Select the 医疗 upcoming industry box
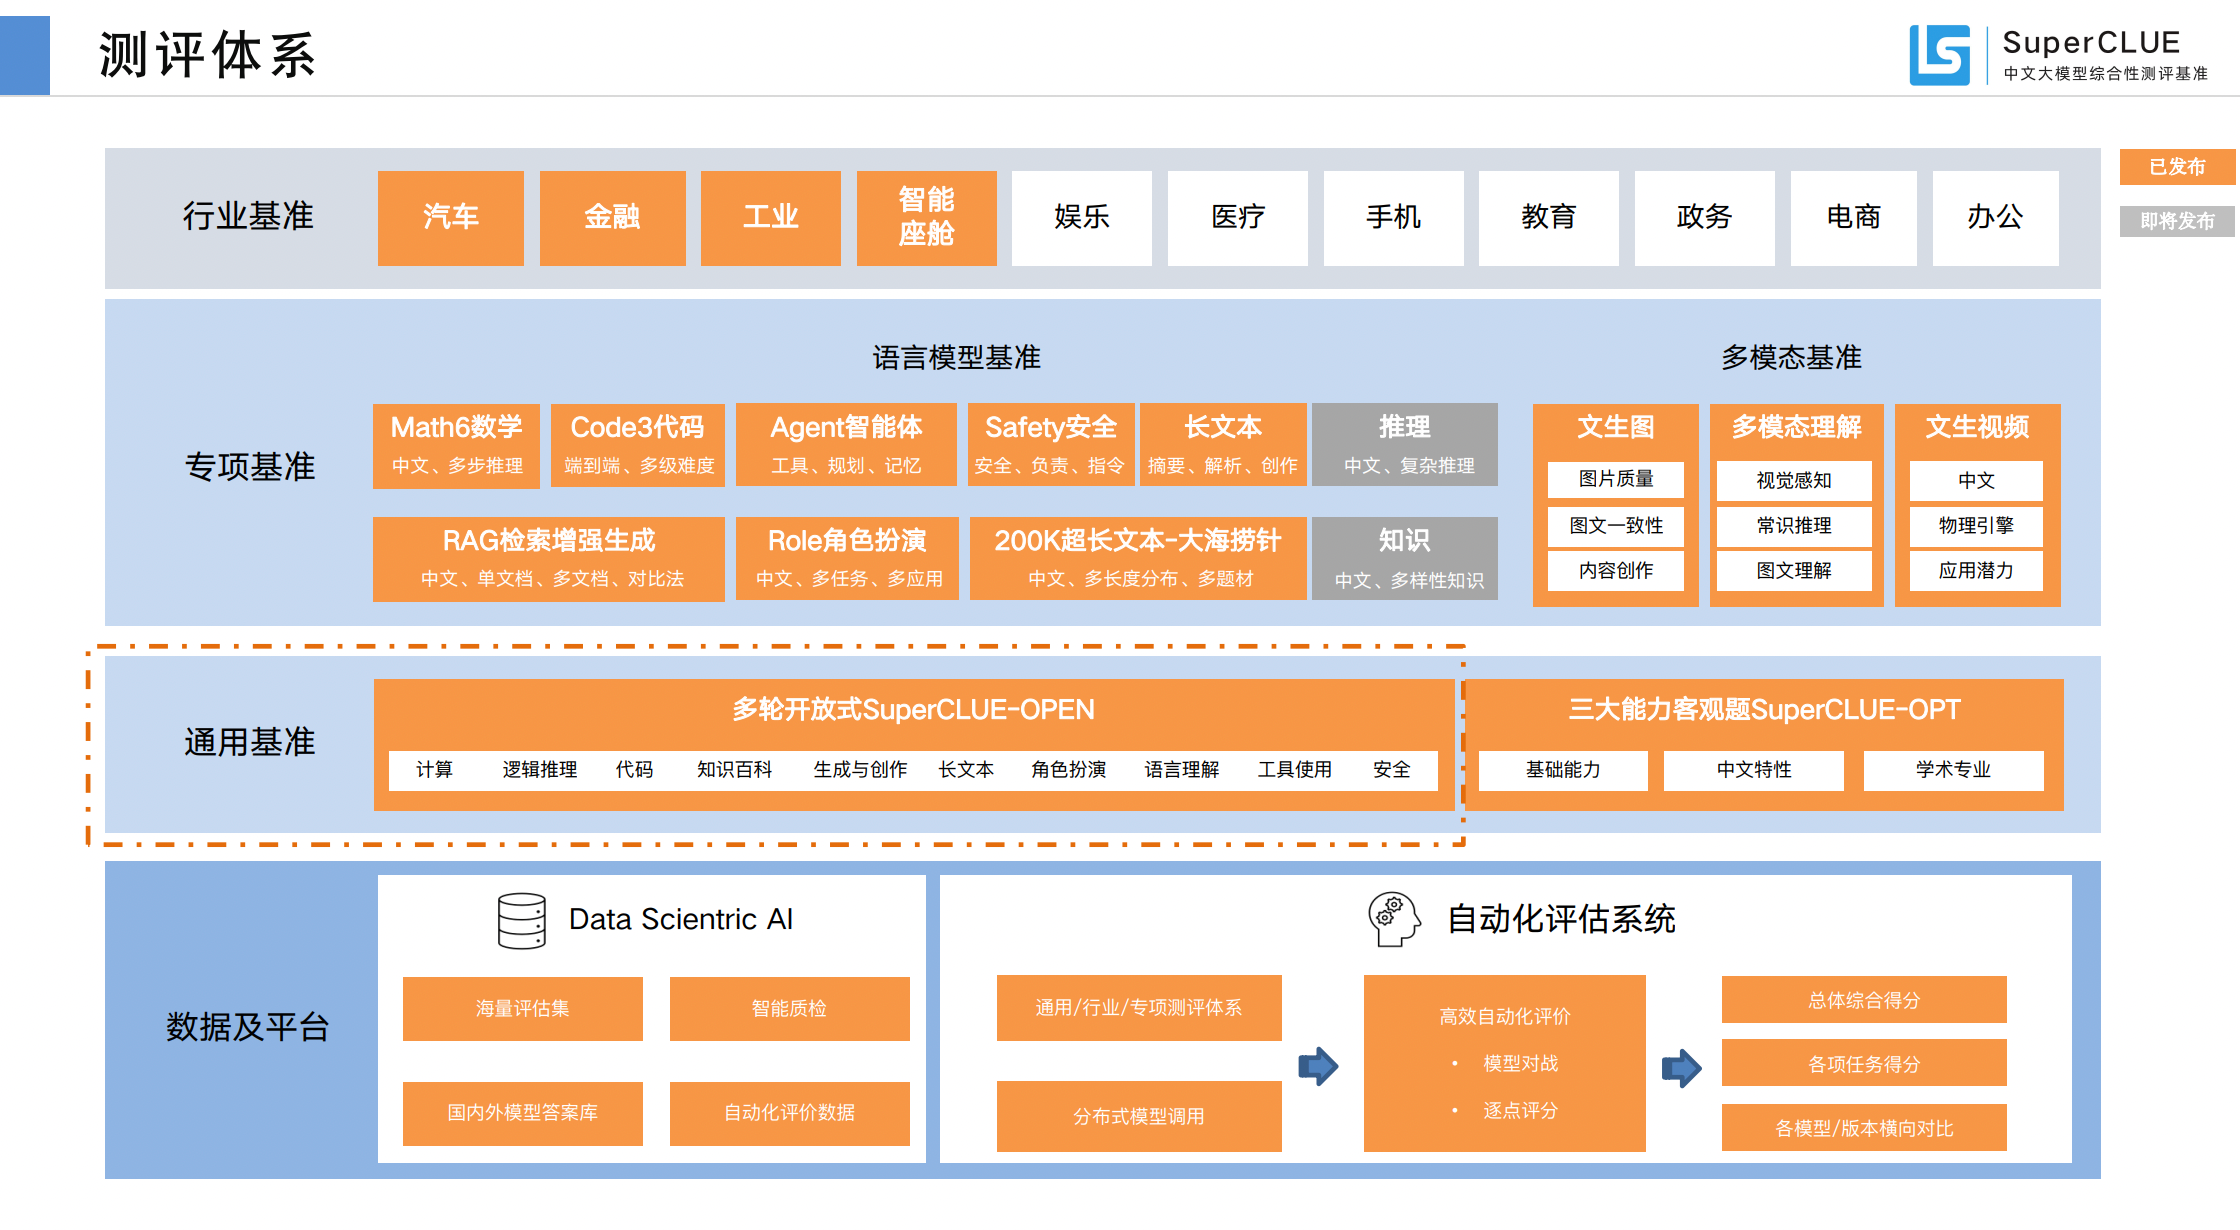The image size is (2240, 1230). pos(1237,217)
